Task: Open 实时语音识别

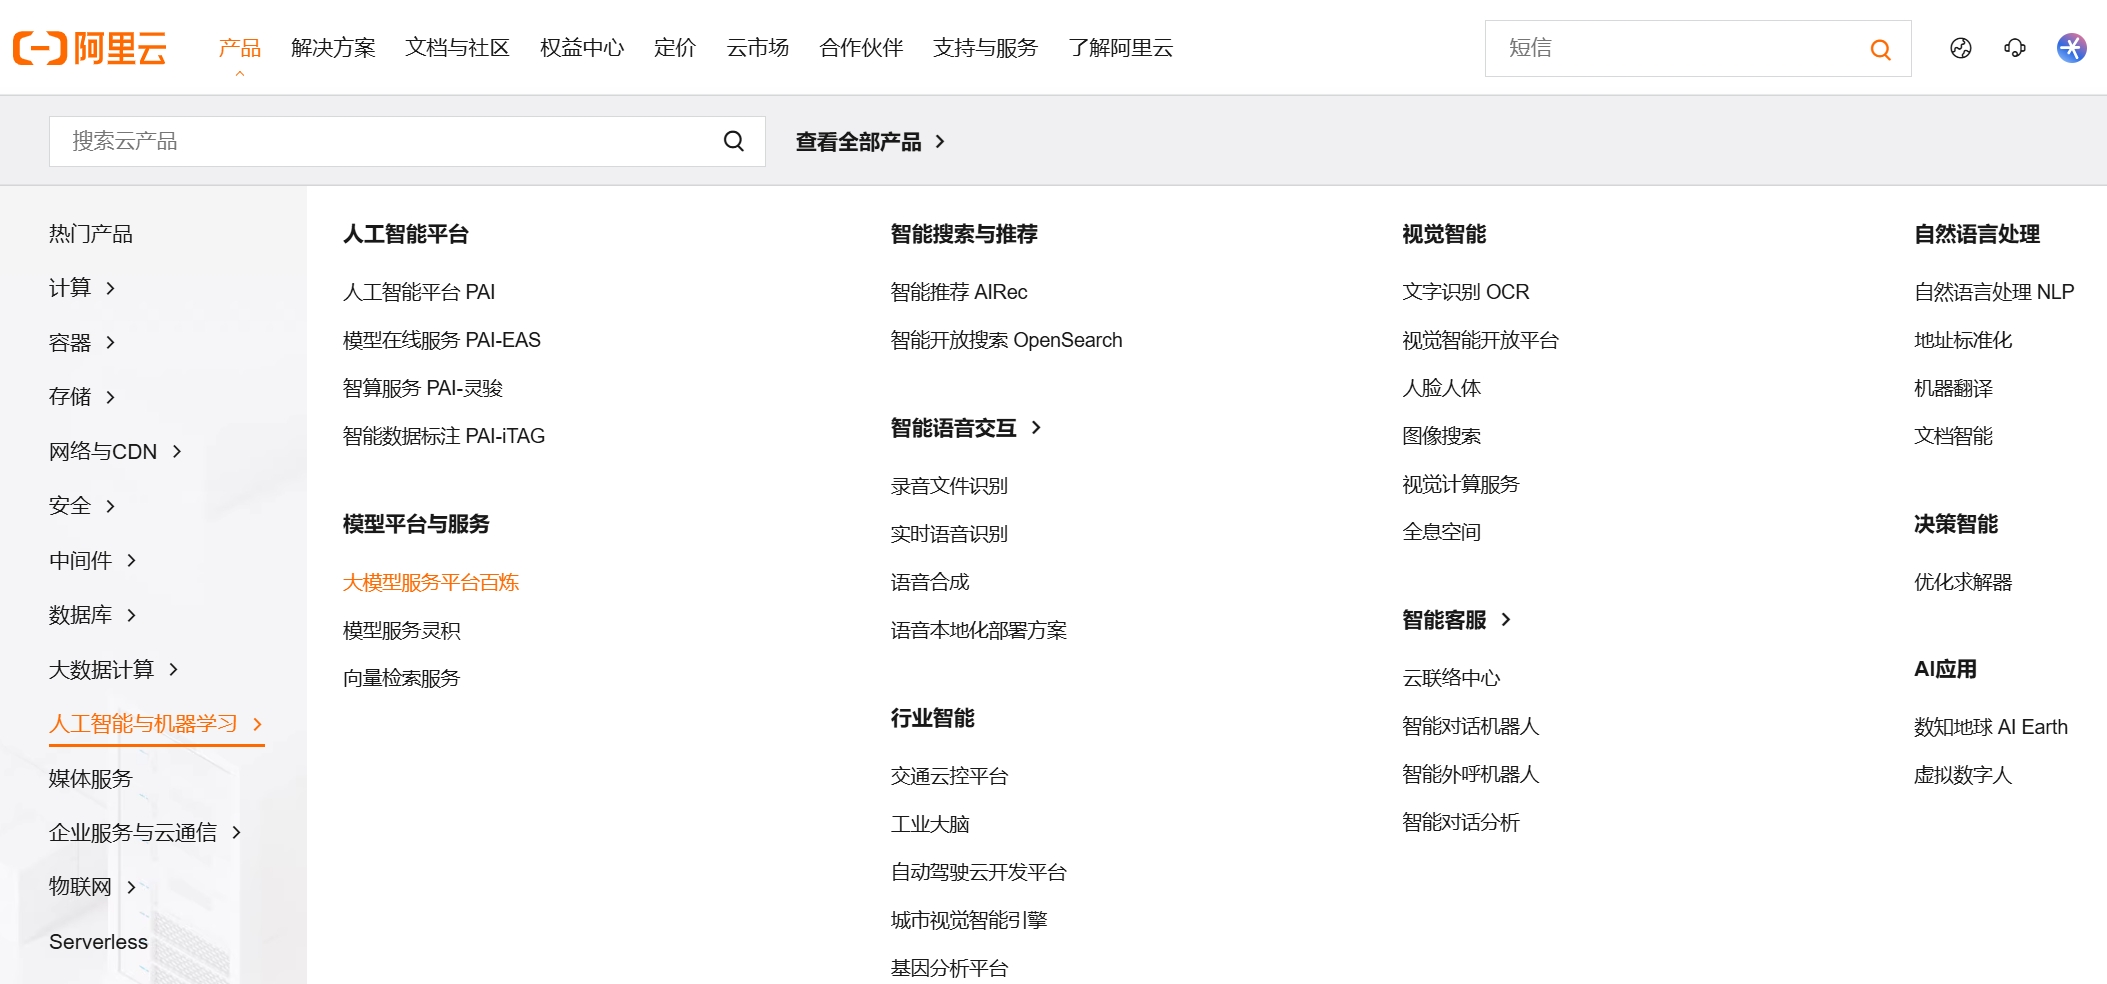Action: click(950, 534)
